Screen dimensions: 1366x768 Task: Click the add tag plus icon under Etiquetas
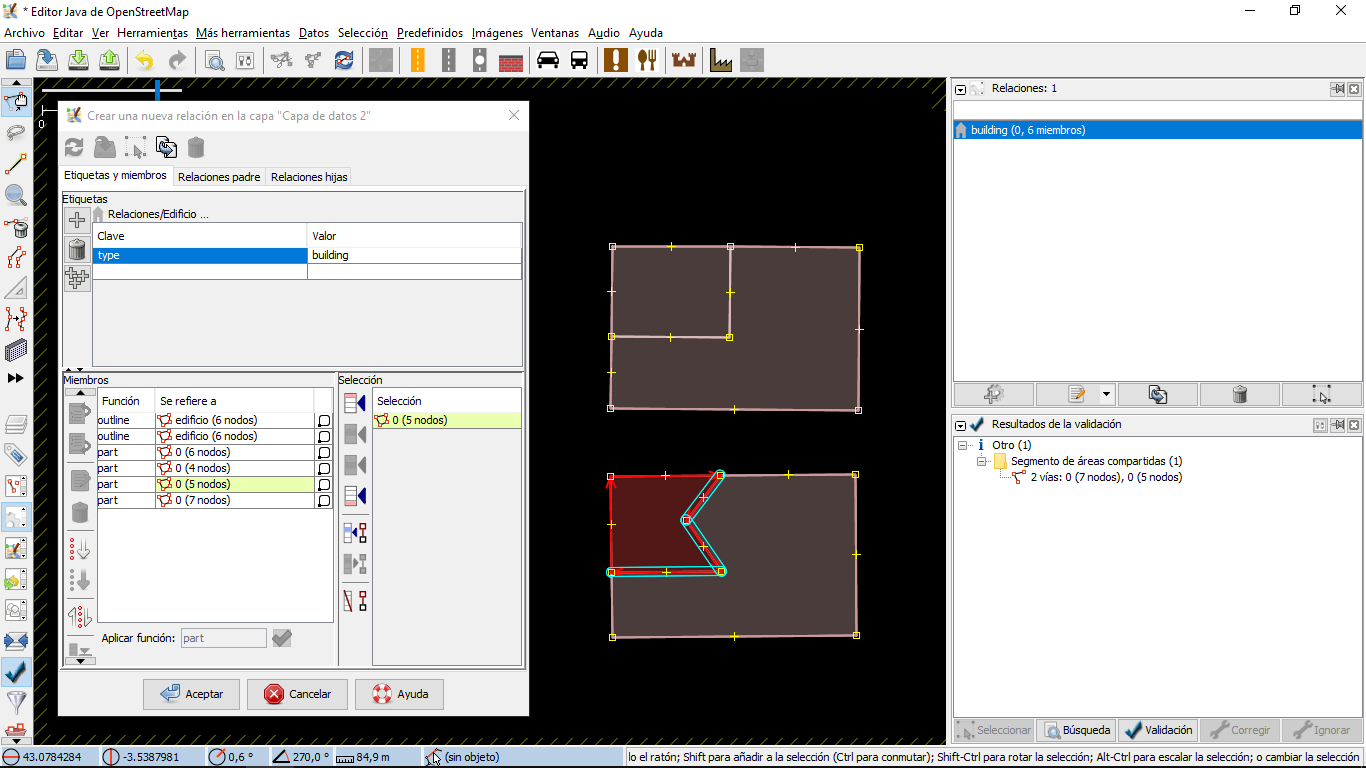click(77, 220)
